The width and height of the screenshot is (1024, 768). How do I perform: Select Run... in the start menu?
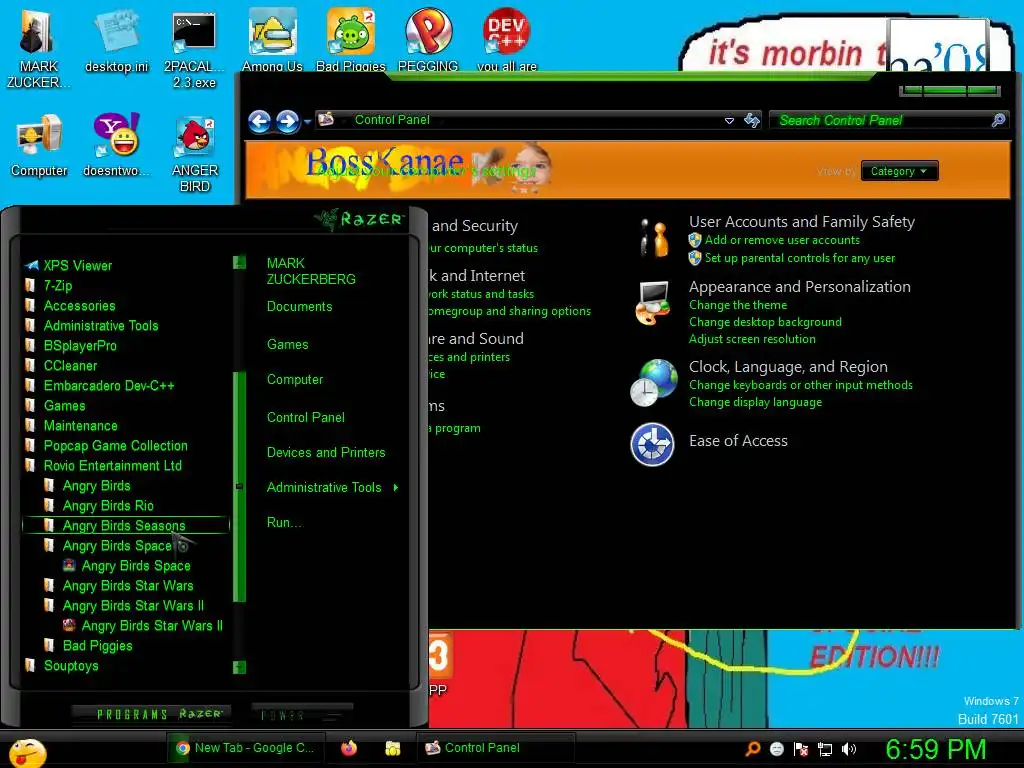[x=283, y=522]
